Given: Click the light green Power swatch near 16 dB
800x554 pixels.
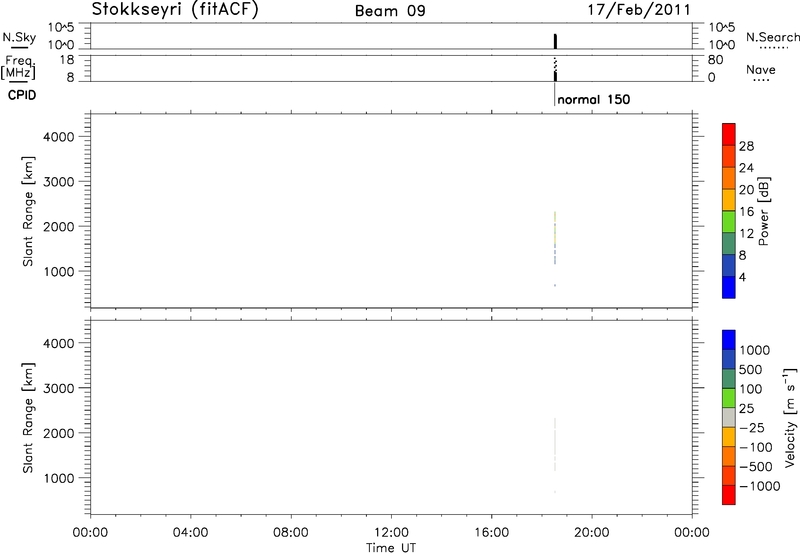Looking at the screenshot, I should [729, 221].
